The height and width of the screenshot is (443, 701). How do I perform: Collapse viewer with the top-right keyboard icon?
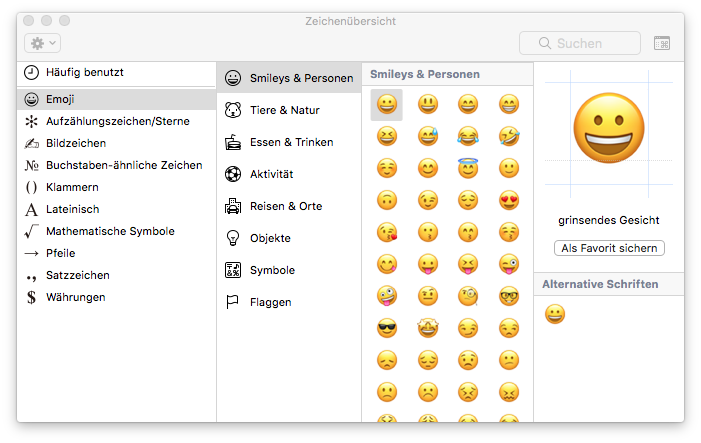[x=662, y=43]
